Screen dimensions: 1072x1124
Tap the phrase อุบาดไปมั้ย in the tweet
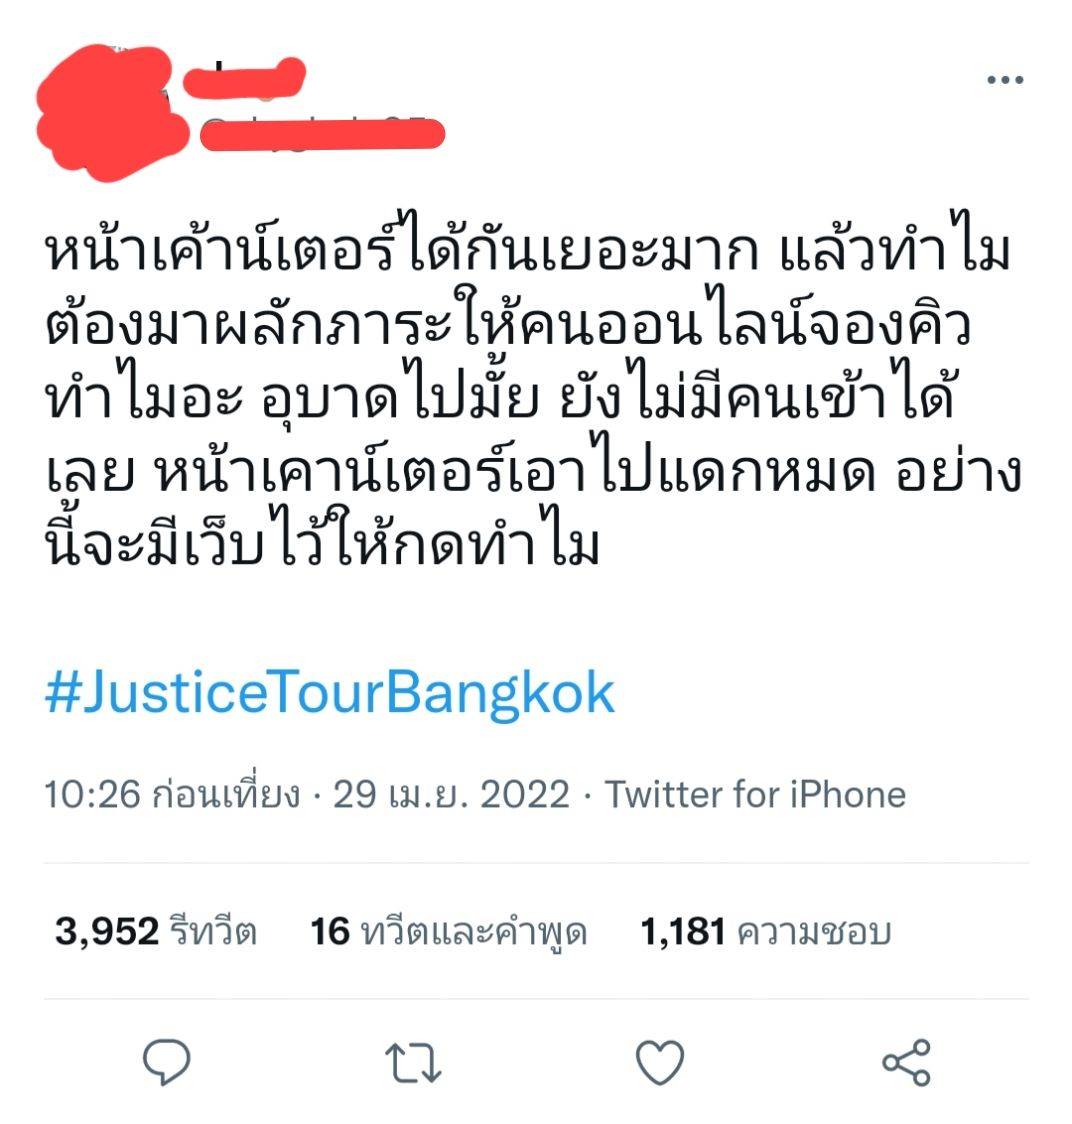pyautogui.click(x=400, y=396)
